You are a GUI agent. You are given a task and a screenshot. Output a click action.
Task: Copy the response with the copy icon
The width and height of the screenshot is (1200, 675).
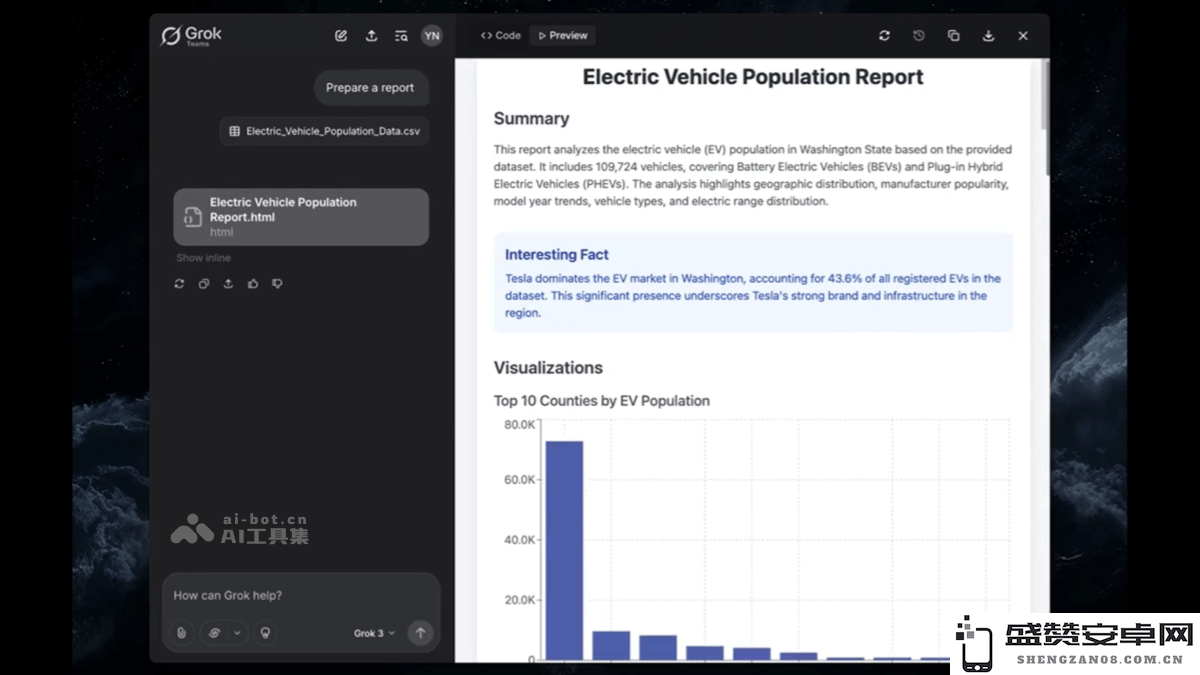click(204, 284)
